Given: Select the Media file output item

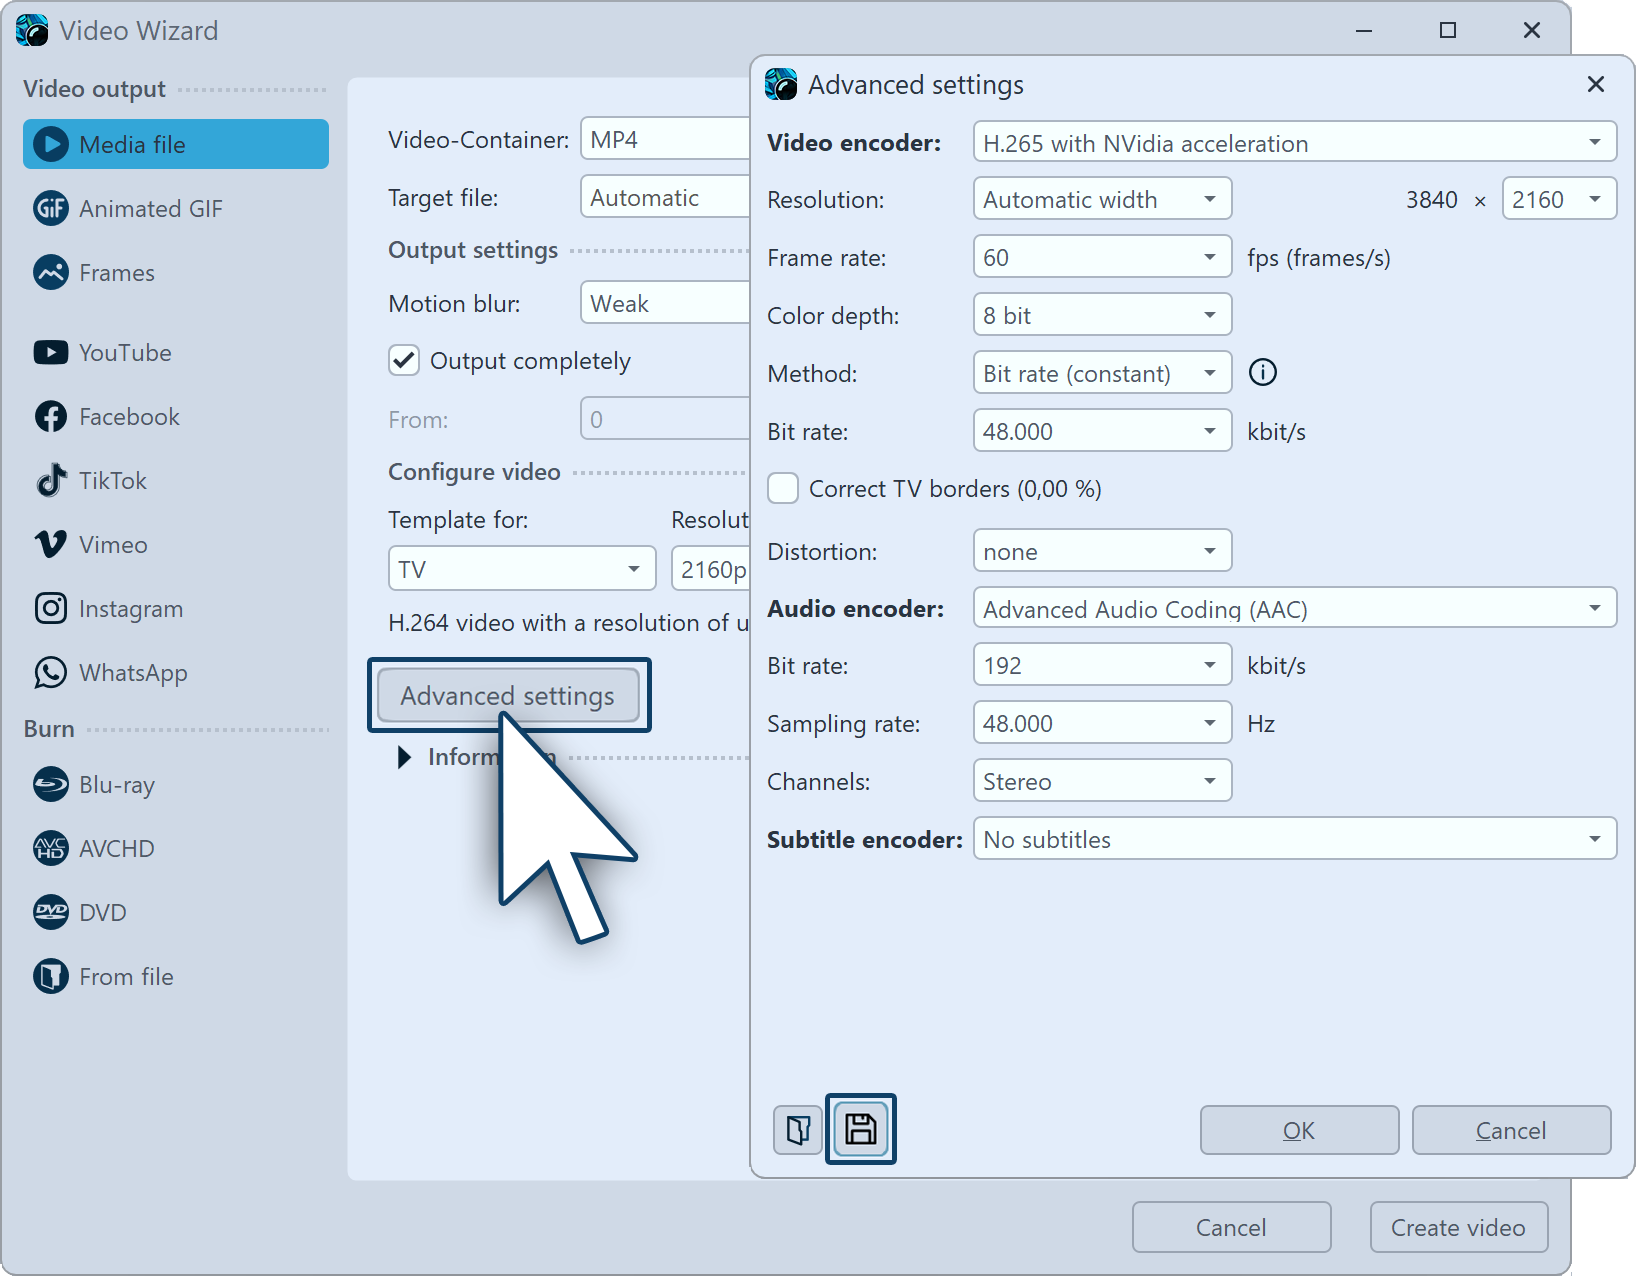Looking at the screenshot, I should point(176,145).
